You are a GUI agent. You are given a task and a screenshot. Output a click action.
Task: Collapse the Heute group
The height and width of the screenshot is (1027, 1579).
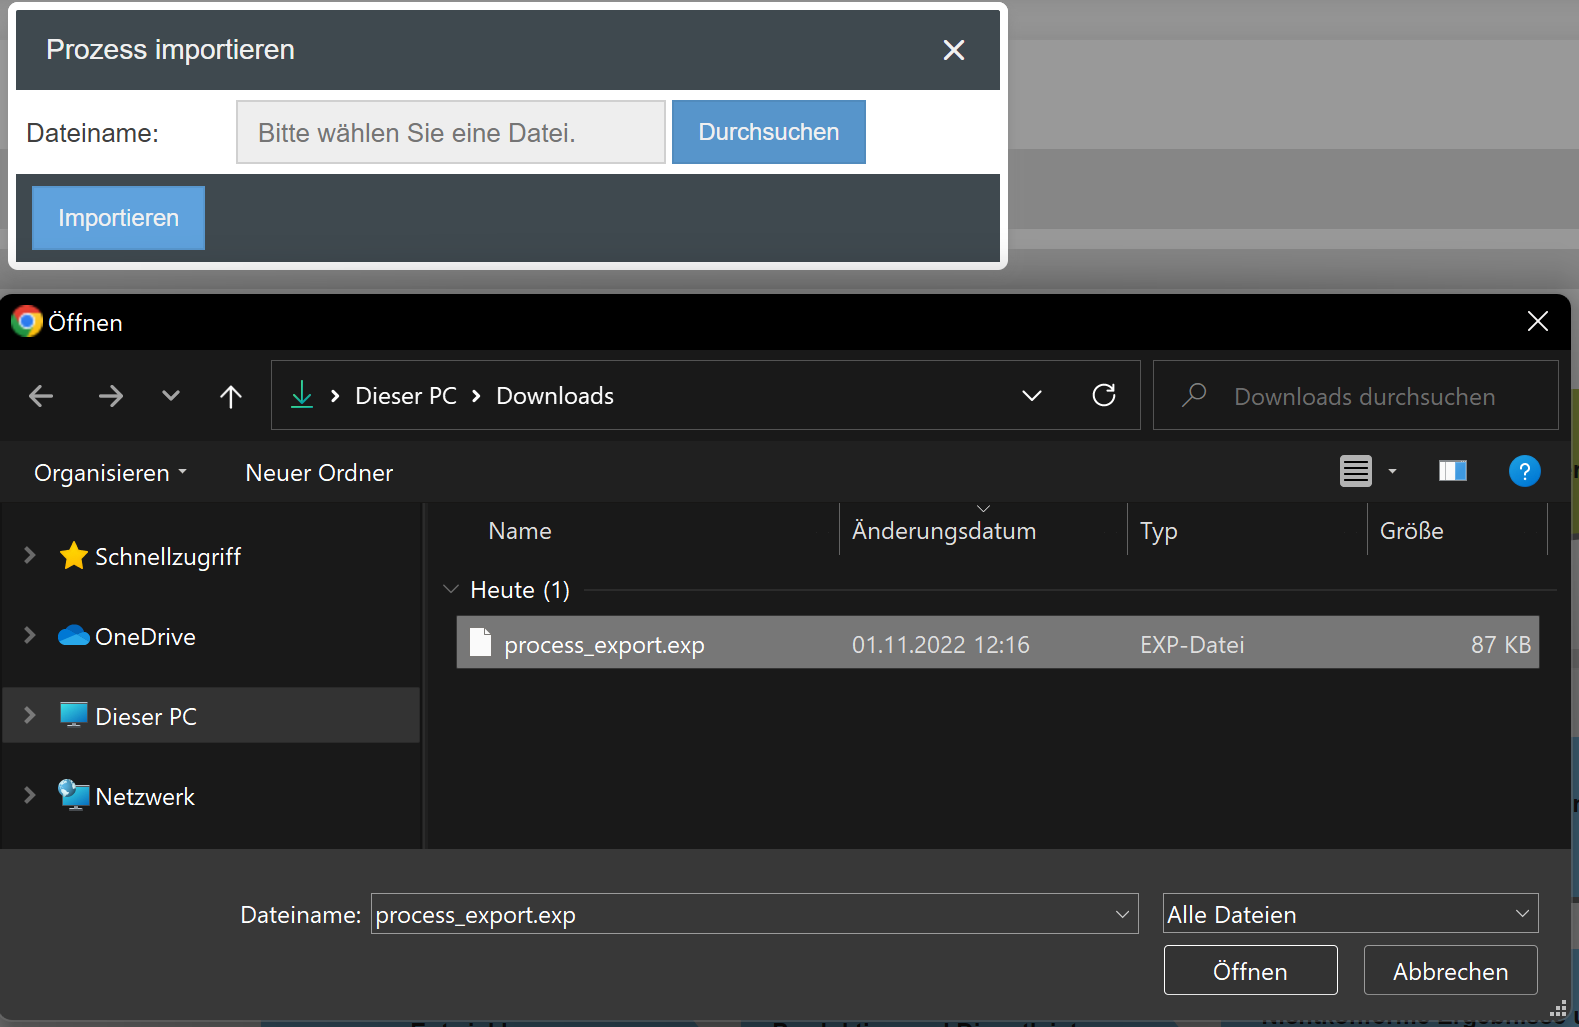click(x=451, y=590)
